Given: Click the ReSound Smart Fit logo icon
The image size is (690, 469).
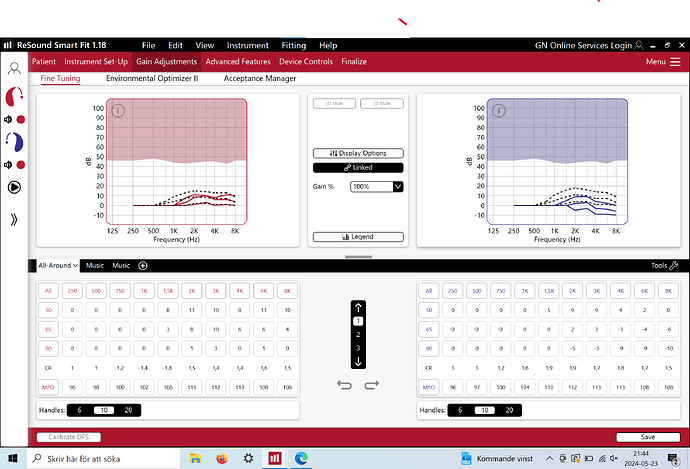Looking at the screenshot, I should pos(8,45).
